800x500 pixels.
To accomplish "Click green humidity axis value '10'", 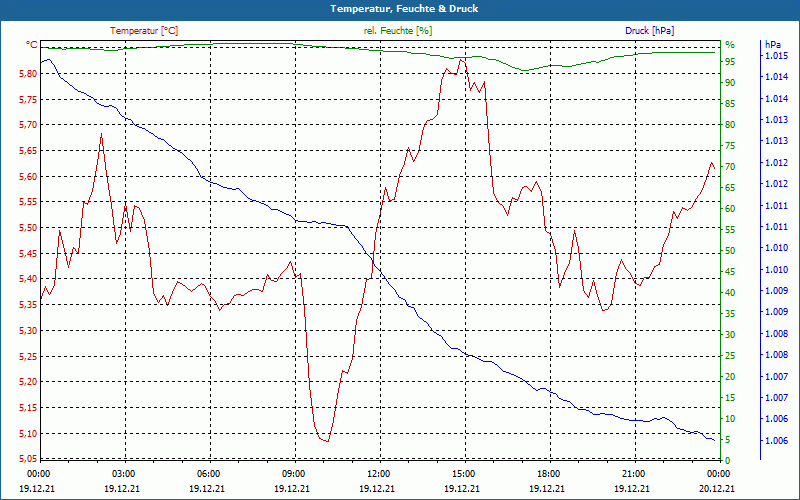I will [x=730, y=419].
